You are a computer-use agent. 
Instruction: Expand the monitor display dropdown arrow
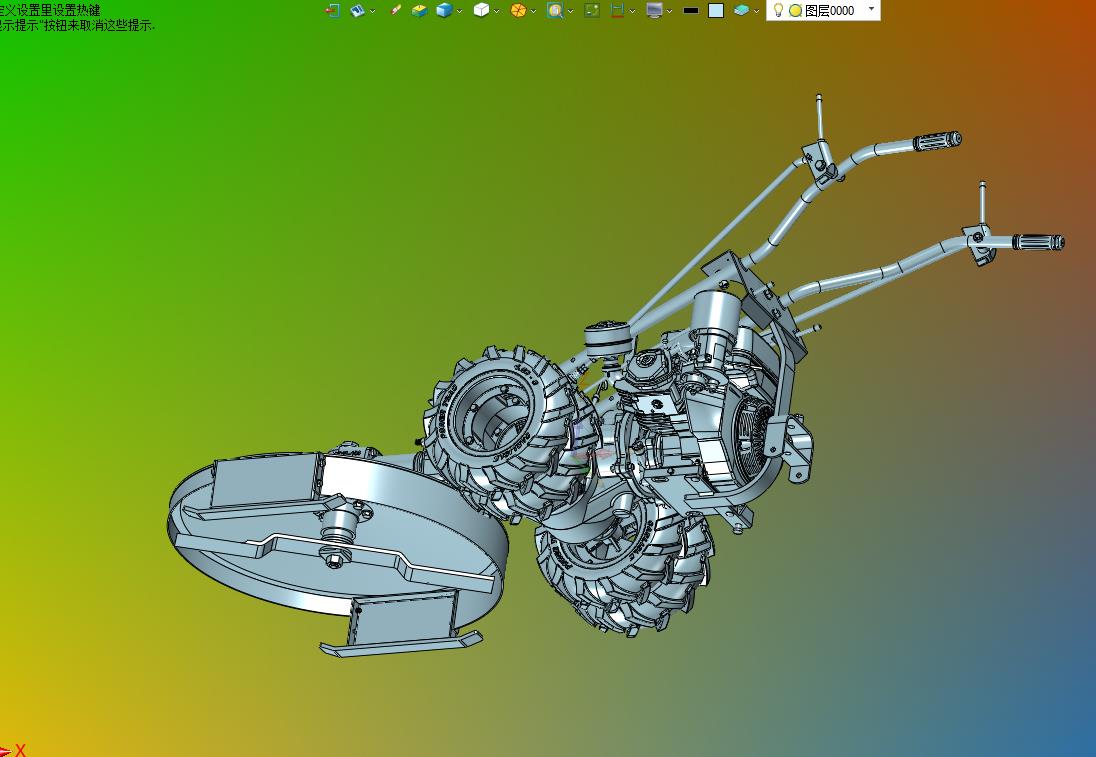[669, 11]
